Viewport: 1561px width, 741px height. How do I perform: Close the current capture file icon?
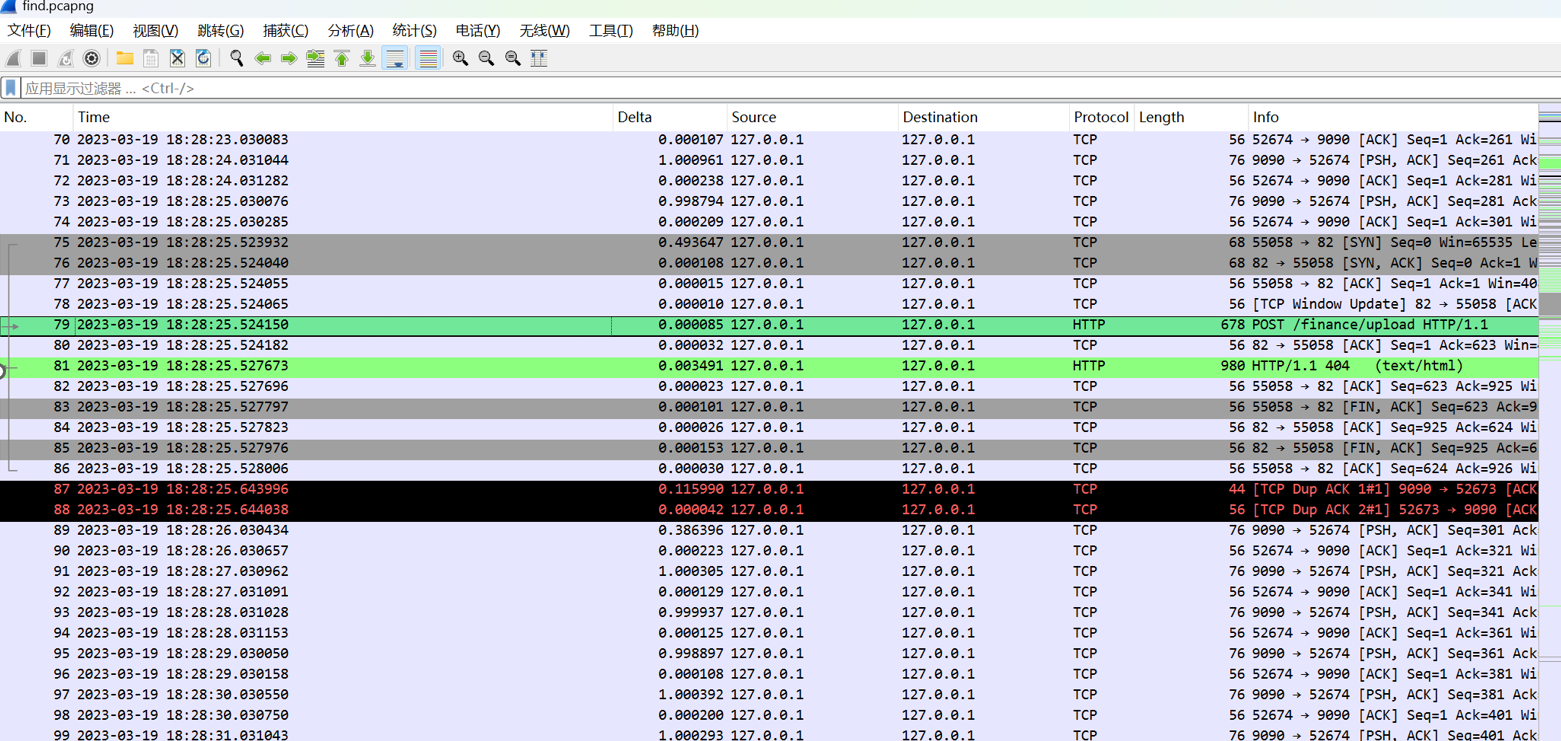(x=177, y=59)
